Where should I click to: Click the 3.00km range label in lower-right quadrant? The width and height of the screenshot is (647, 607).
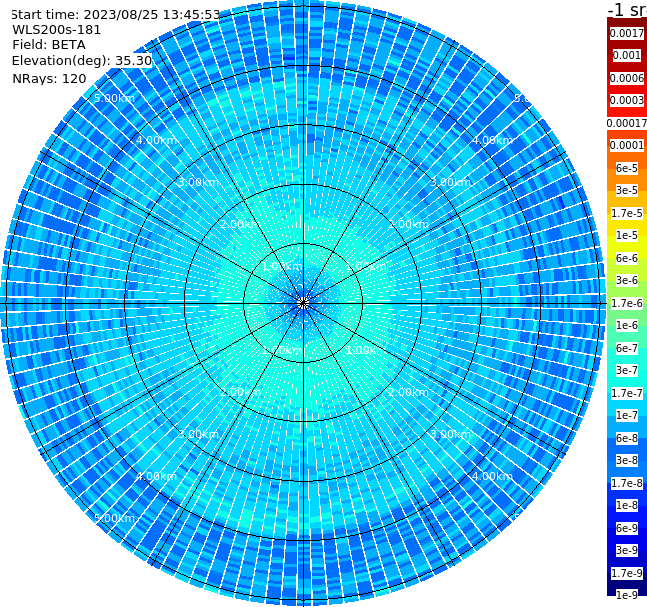[x=450, y=434]
